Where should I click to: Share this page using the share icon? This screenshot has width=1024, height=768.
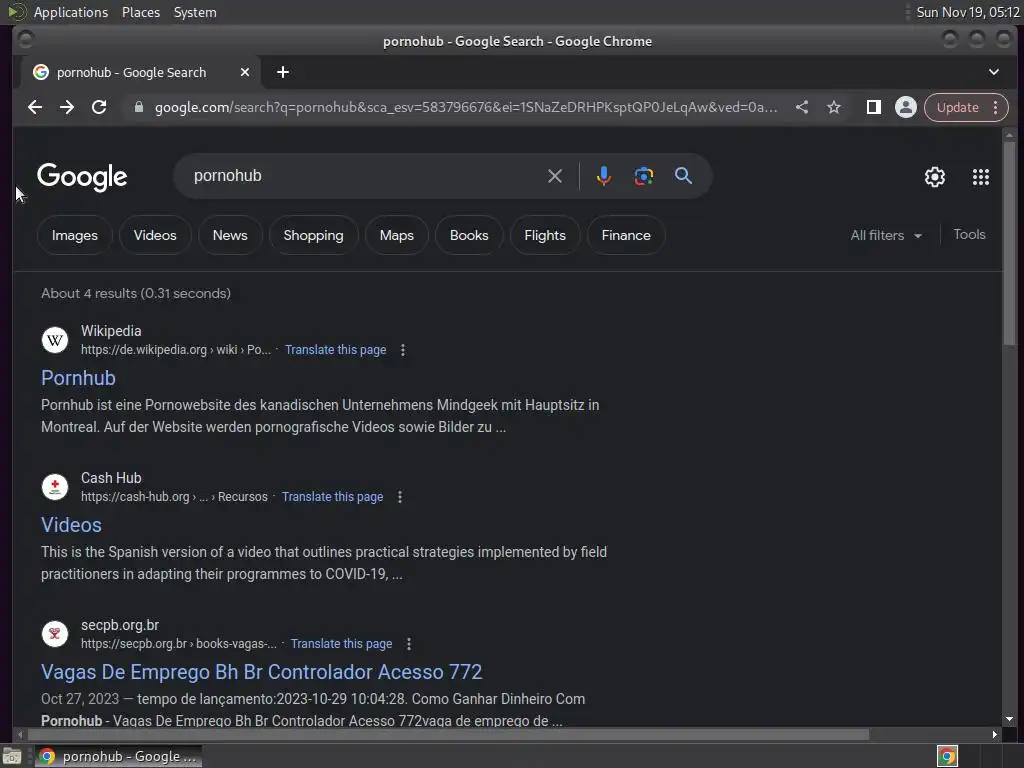tap(802, 107)
